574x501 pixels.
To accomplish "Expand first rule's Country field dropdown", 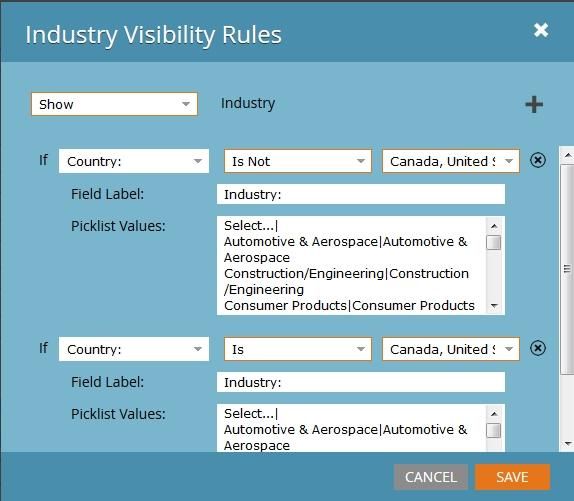I will tap(134, 161).
